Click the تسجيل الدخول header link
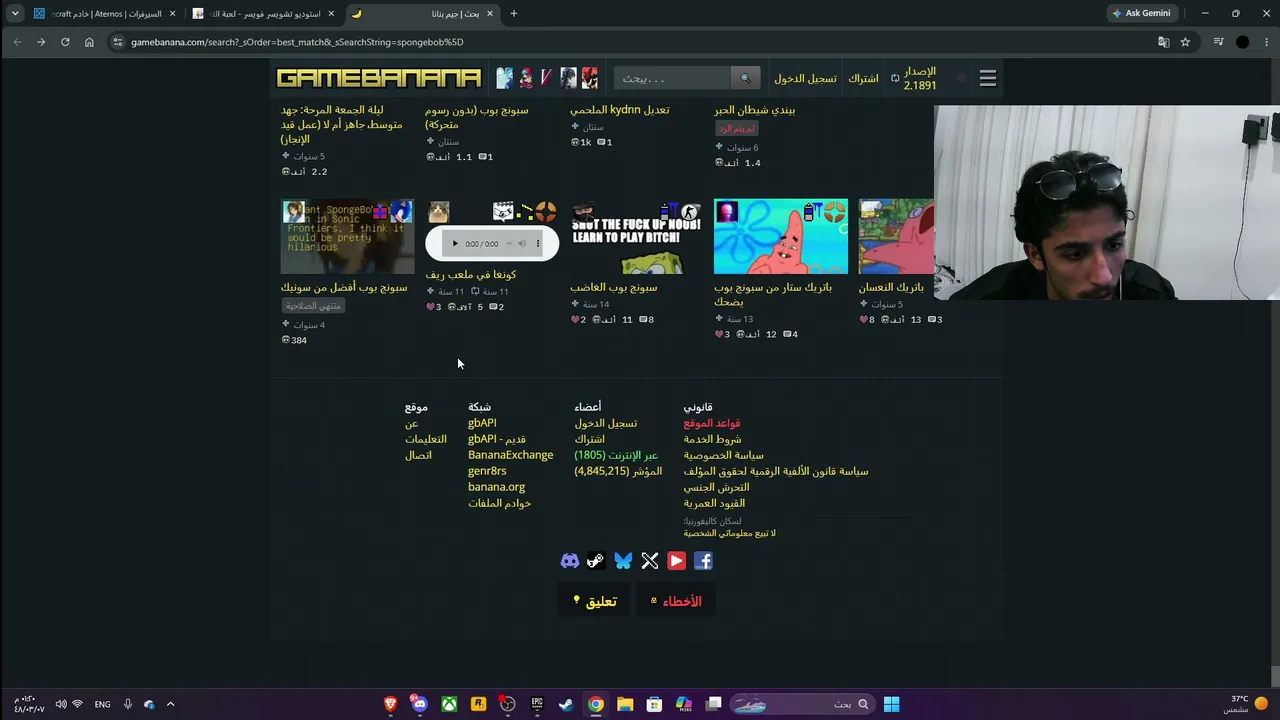 pos(805,78)
